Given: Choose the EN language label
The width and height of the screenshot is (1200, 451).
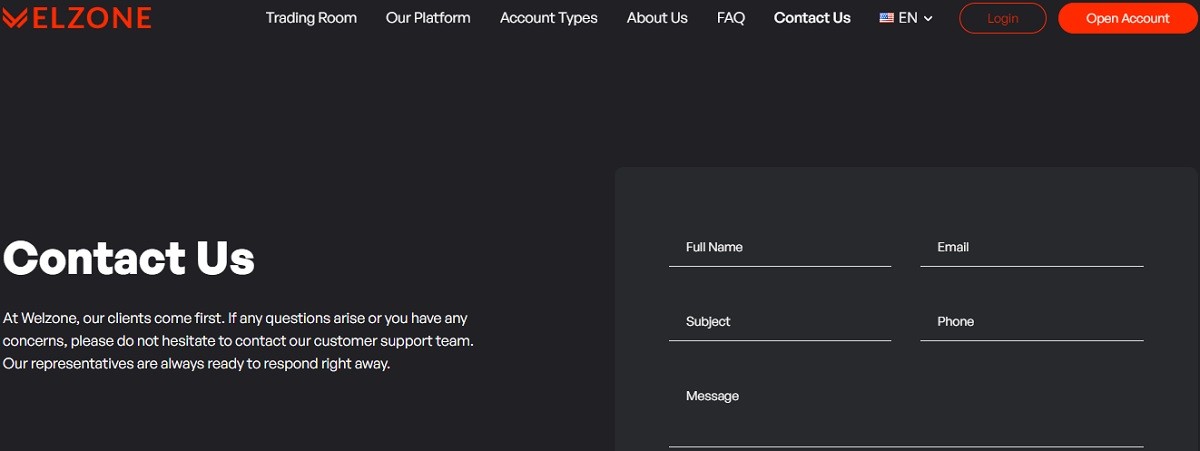Looking at the screenshot, I should pyautogui.click(x=908, y=18).
